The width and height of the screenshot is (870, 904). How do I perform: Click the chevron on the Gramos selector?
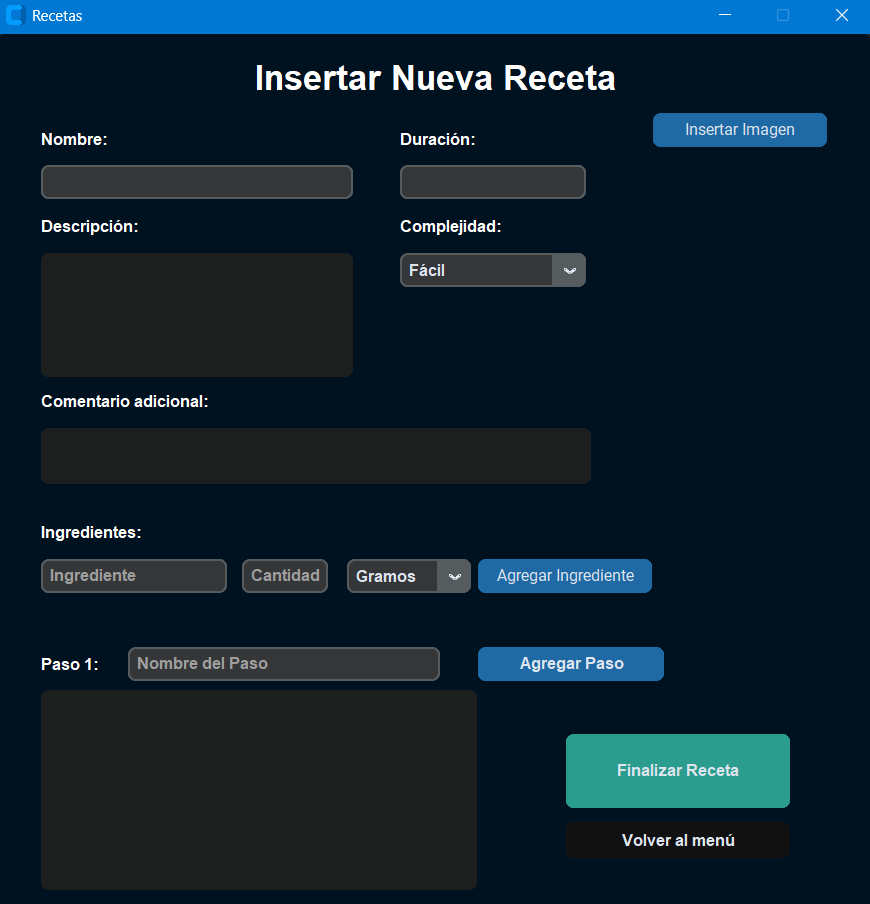coord(455,576)
